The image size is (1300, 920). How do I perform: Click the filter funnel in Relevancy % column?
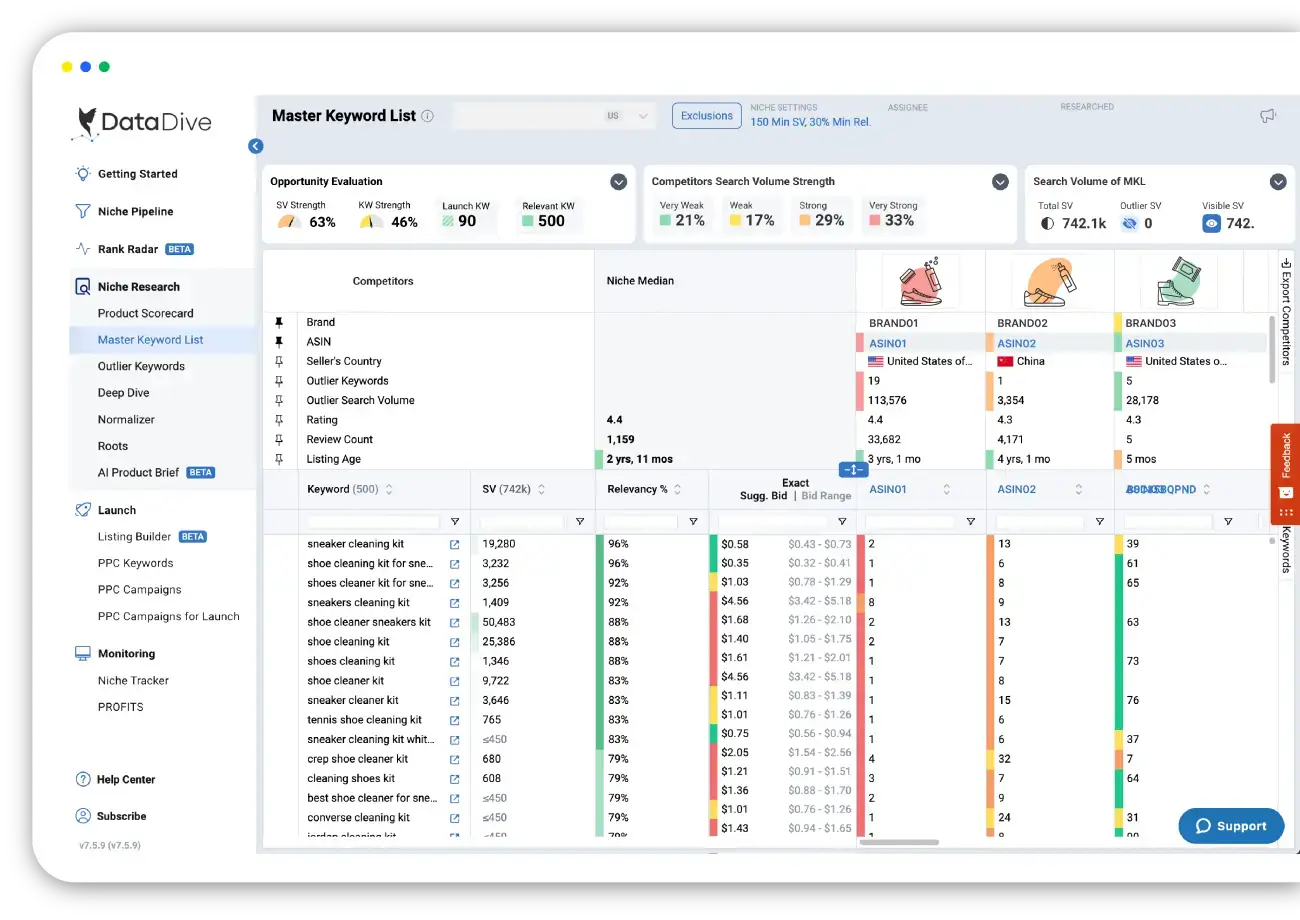point(693,521)
